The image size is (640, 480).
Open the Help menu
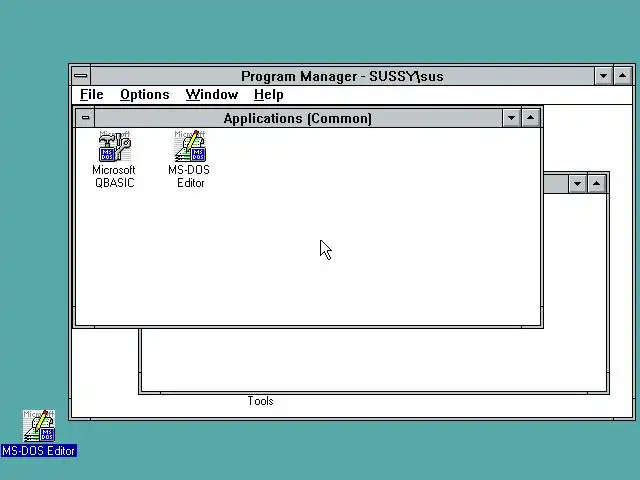(269, 95)
